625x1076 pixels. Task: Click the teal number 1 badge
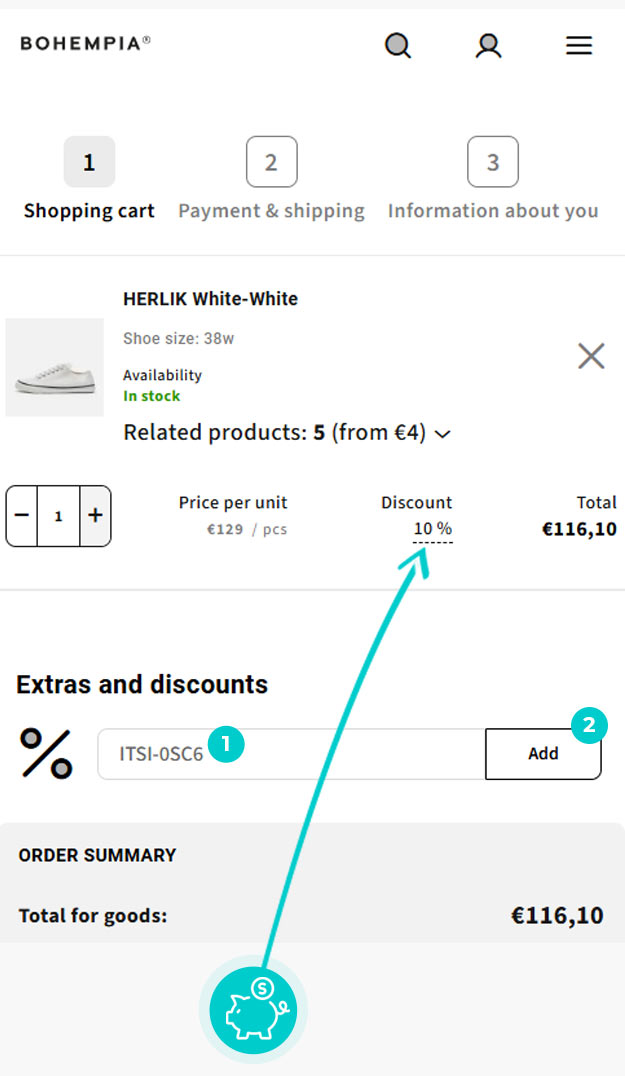tap(227, 744)
